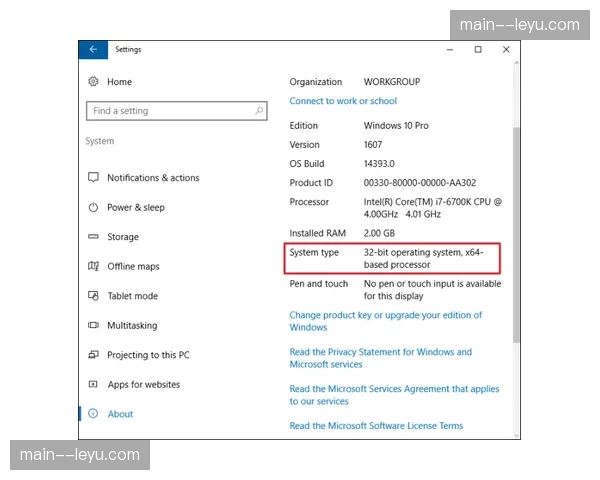Click the Storage drive icon
This screenshot has width=600, height=480.
[93, 237]
